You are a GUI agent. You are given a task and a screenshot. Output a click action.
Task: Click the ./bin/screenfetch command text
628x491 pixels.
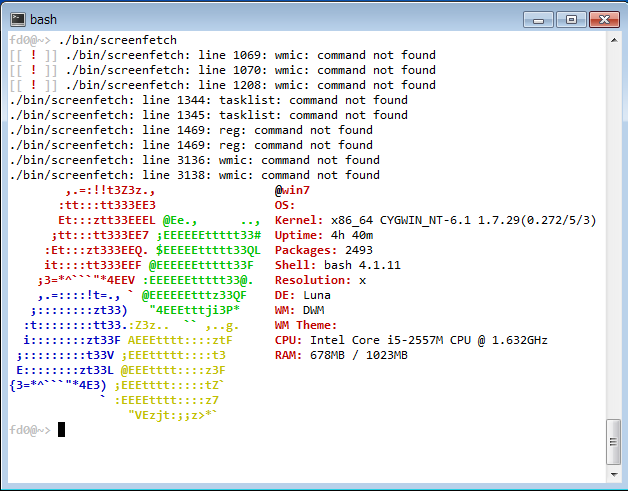point(117,40)
